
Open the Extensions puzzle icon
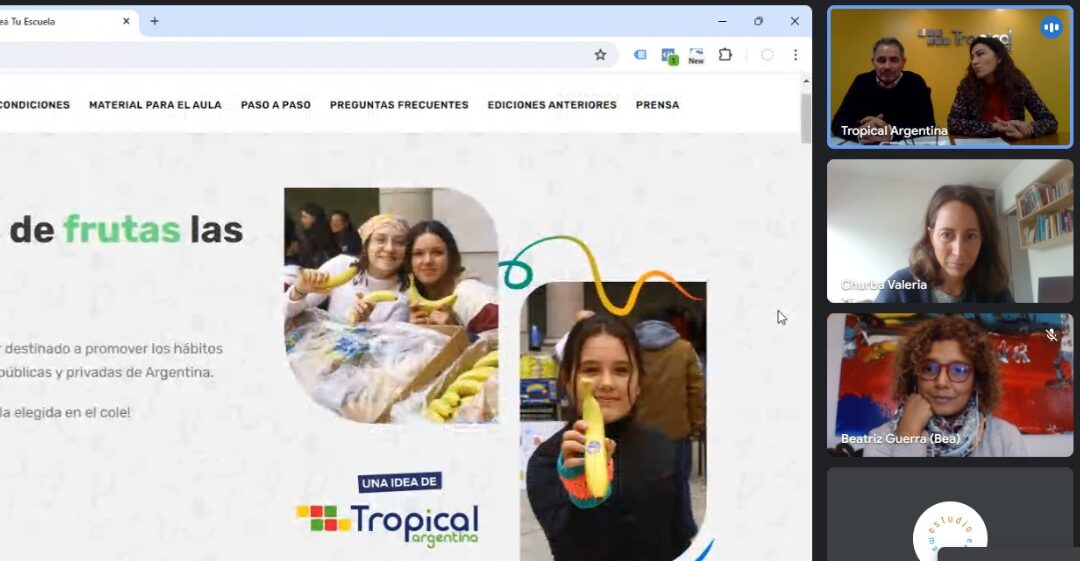725,54
